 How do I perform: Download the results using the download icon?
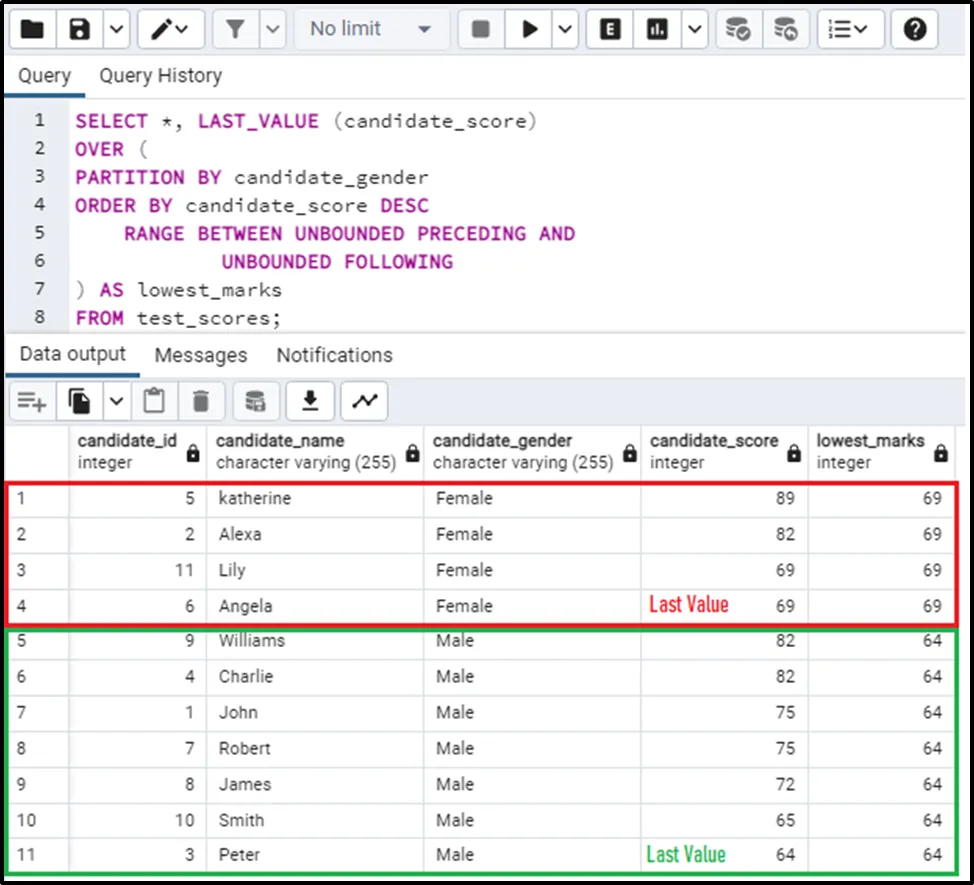pos(310,402)
